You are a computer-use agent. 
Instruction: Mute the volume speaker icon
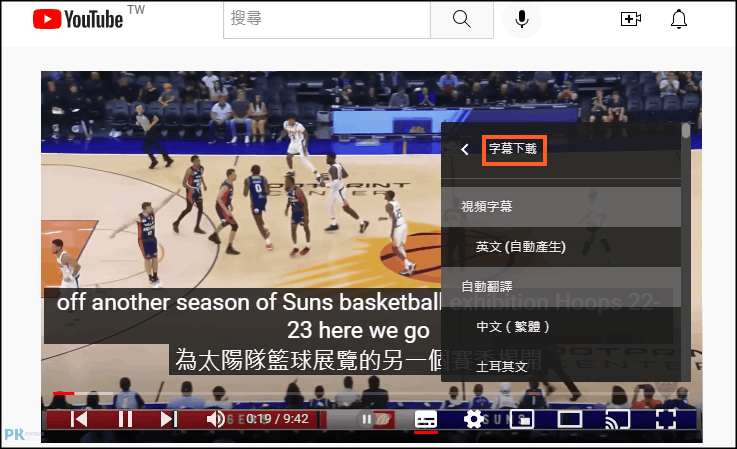pos(215,419)
